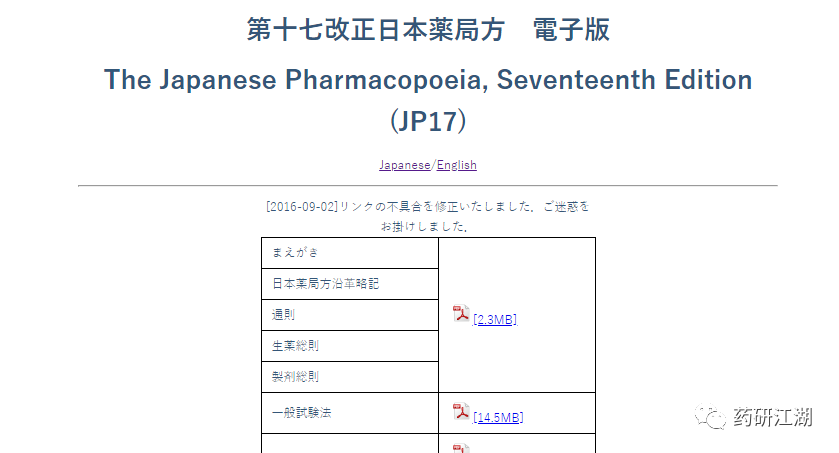Screen dimensions: 839x453
Task: Click the 通則 table cell
Action: click(x=350, y=315)
